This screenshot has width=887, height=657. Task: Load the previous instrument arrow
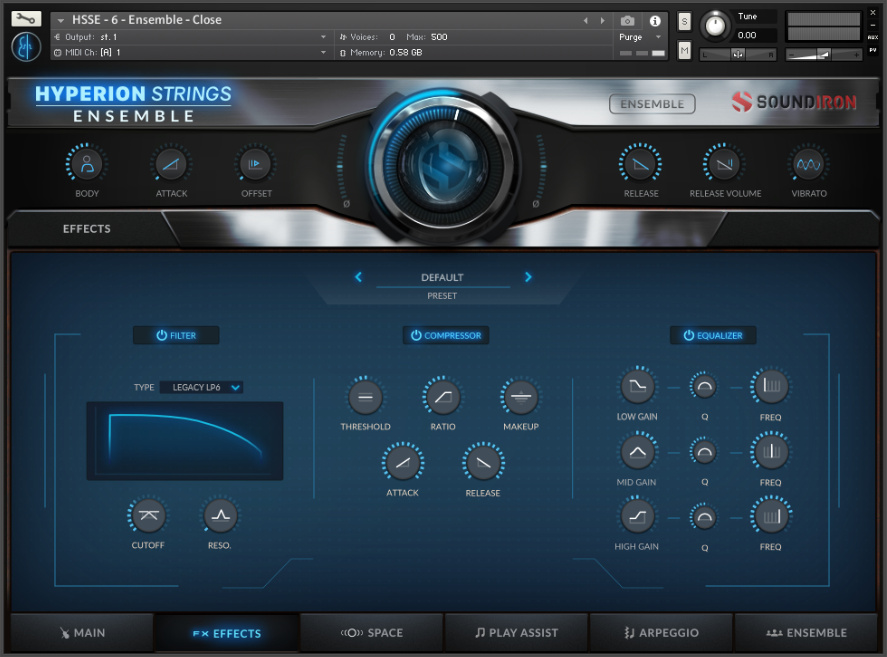coord(586,21)
